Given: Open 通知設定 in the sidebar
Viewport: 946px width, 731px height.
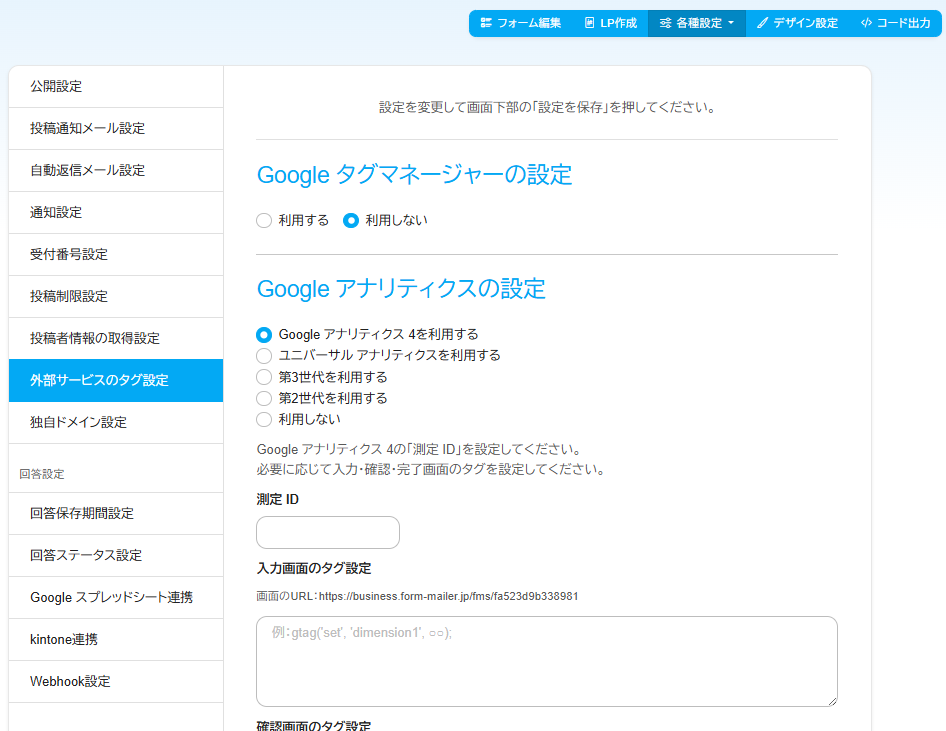Looking at the screenshot, I should coord(116,212).
